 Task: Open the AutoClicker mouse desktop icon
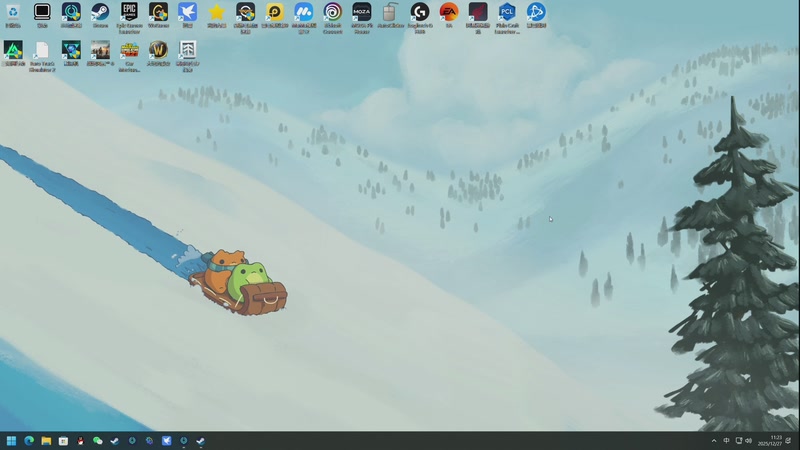pos(391,15)
